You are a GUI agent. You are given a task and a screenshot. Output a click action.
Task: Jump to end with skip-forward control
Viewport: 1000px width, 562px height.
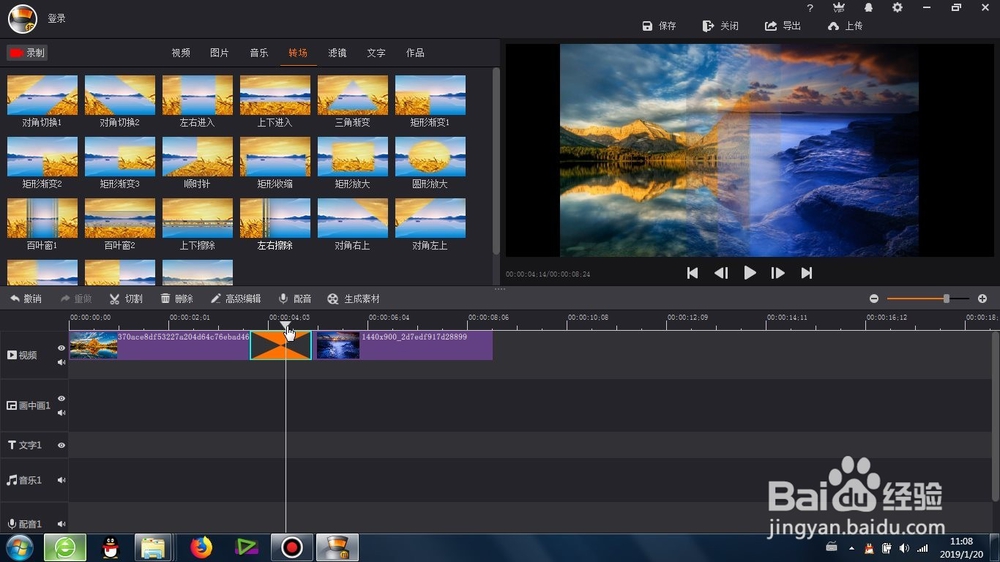pyautogui.click(x=807, y=273)
